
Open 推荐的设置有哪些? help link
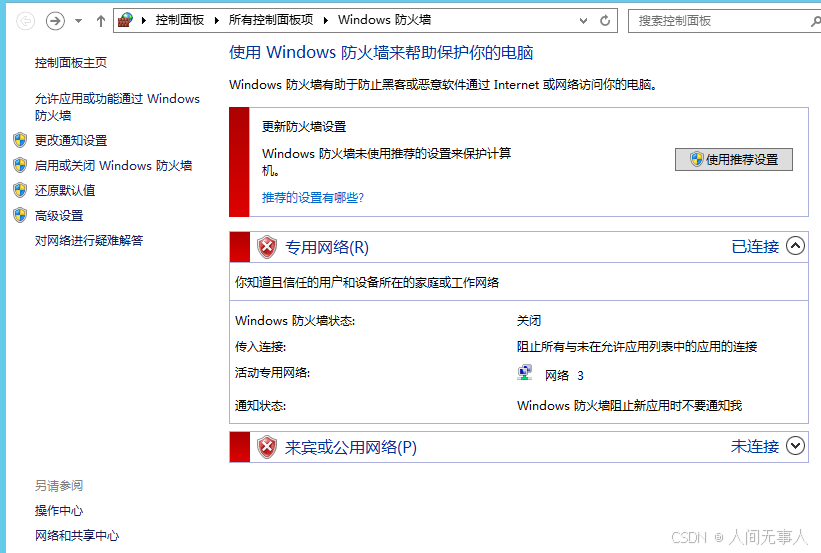[313, 197]
